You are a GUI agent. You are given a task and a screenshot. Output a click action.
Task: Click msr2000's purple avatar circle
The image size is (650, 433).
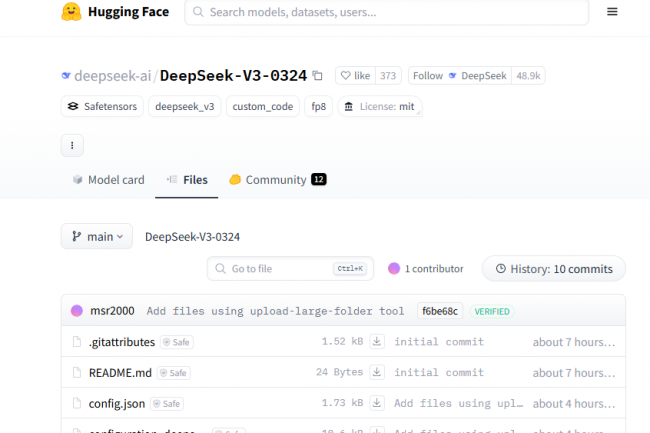[x=77, y=311]
